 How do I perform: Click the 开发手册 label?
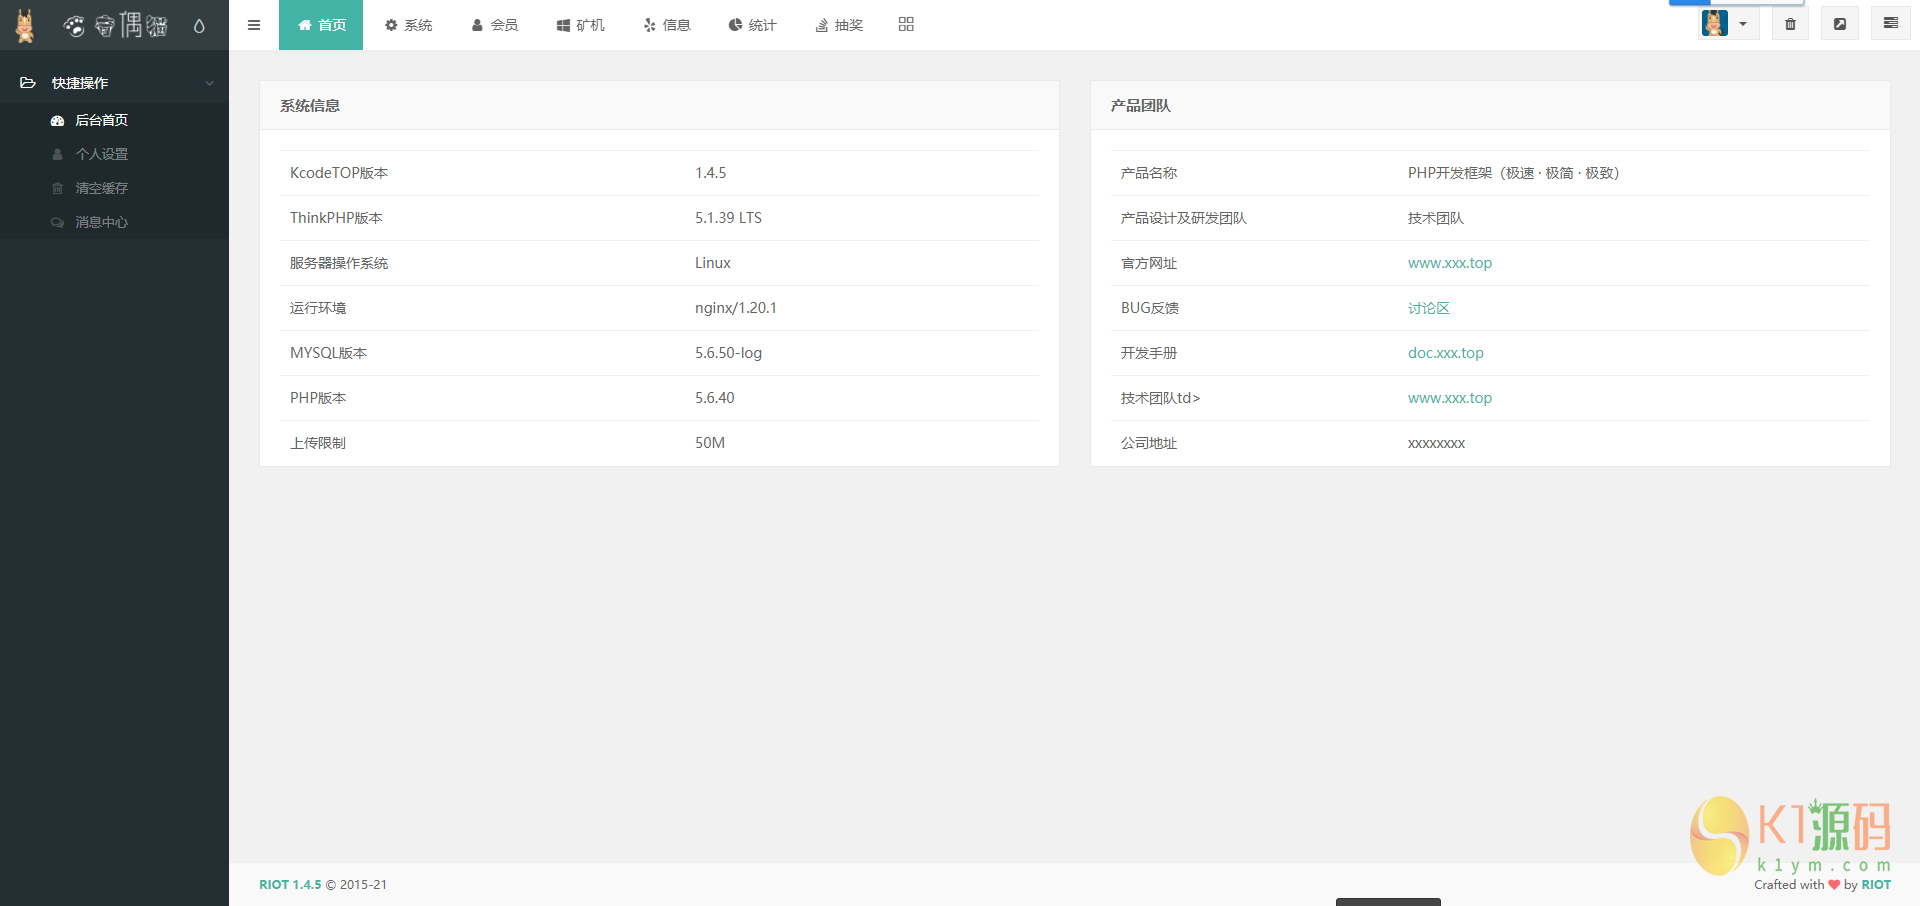tap(1149, 353)
